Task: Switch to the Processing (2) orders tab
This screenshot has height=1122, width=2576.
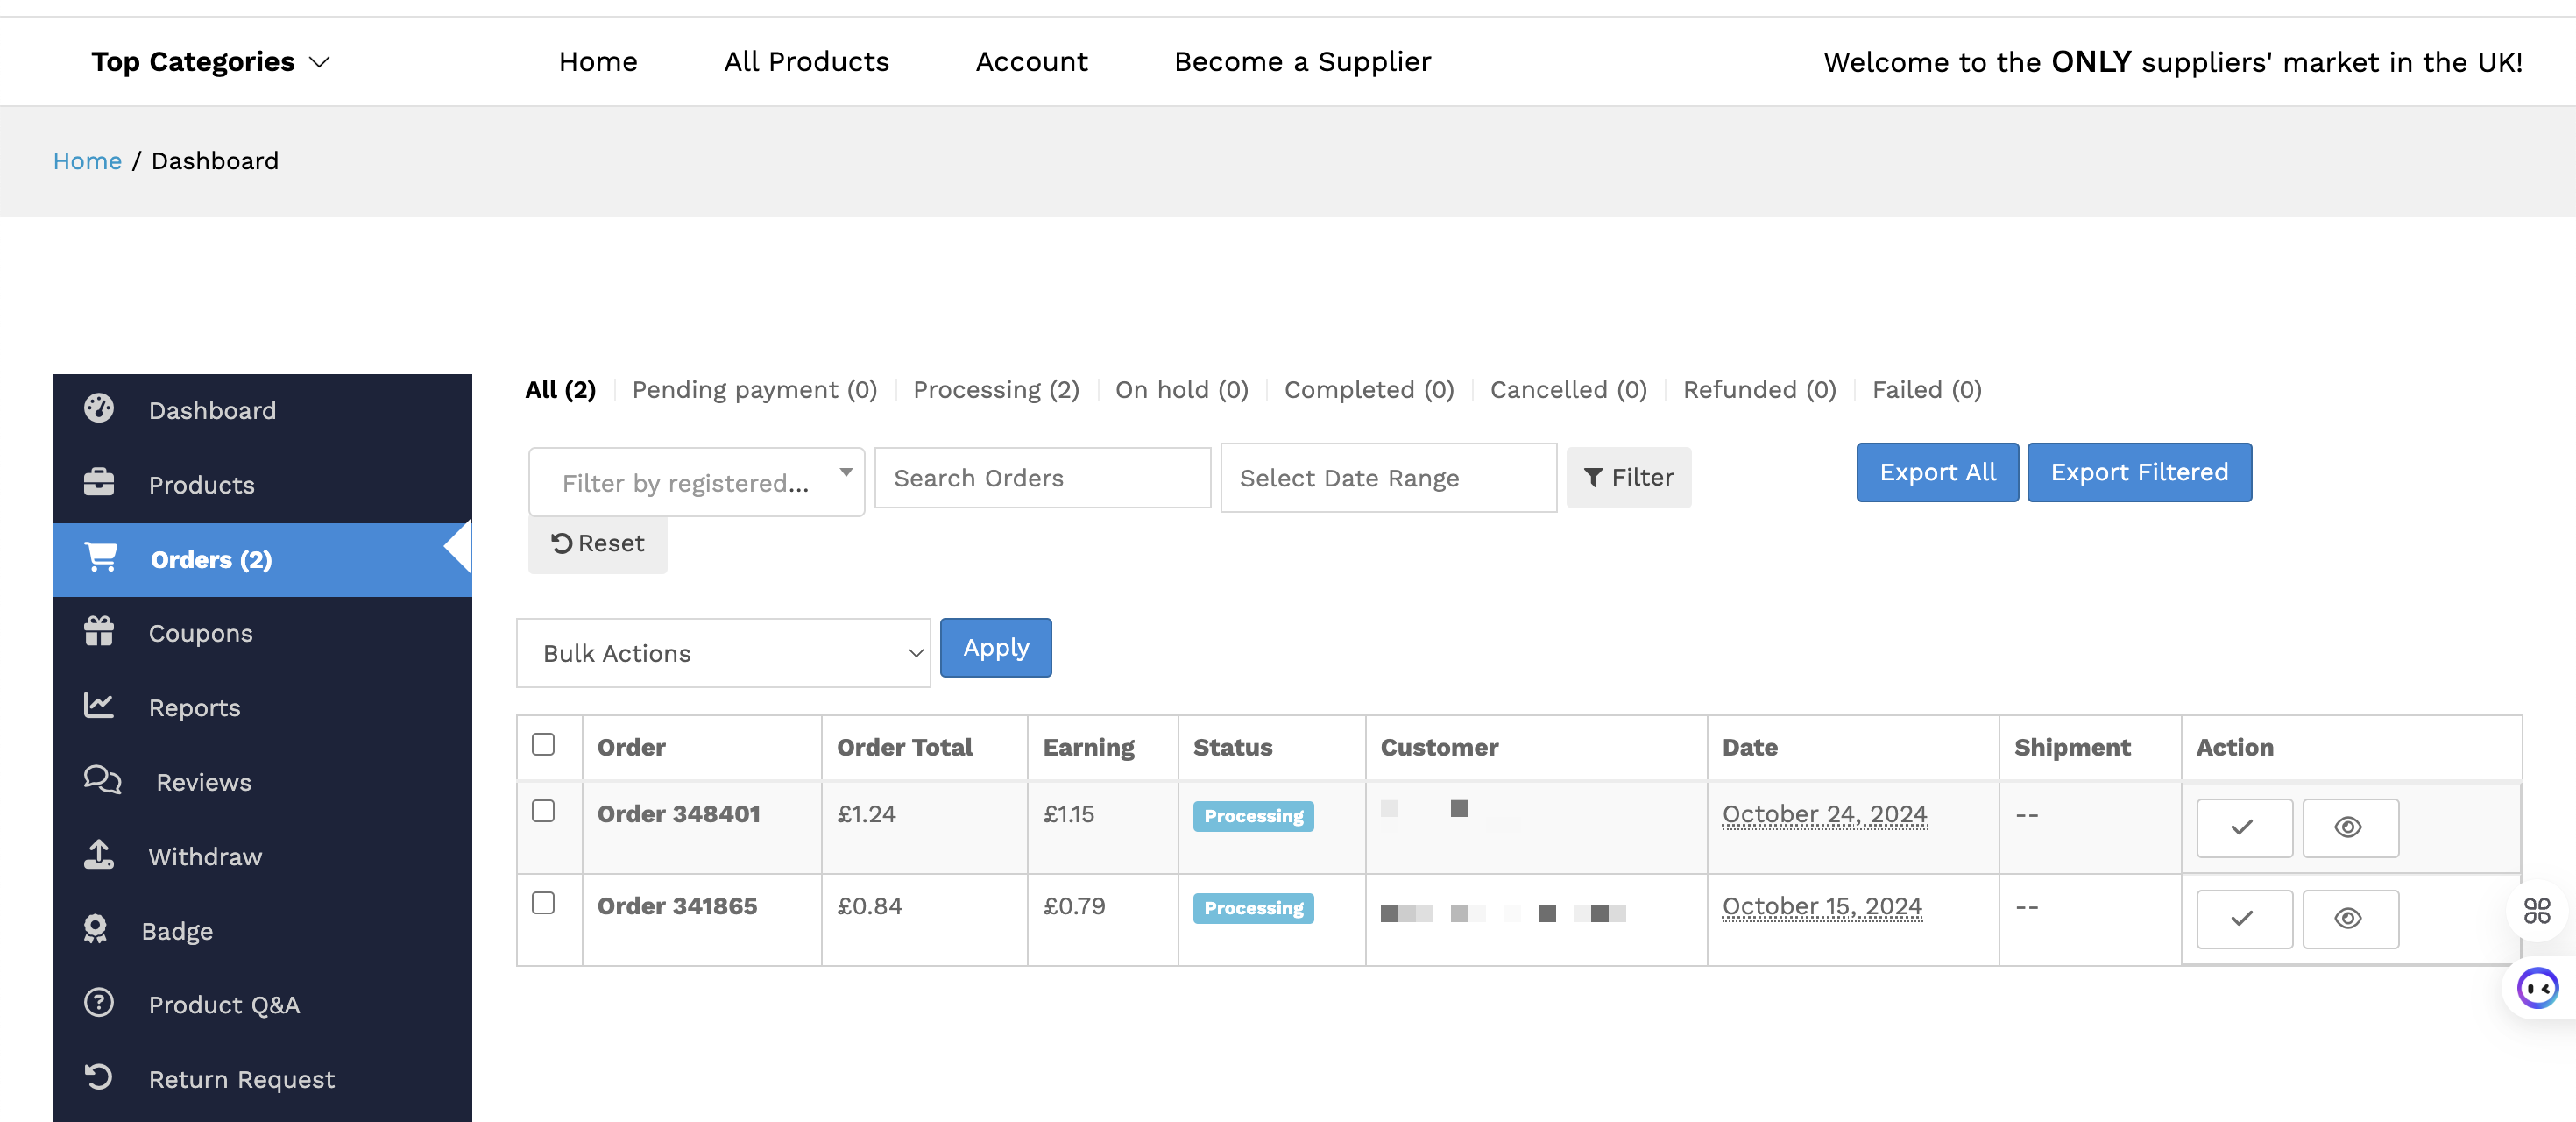Action: click(995, 390)
